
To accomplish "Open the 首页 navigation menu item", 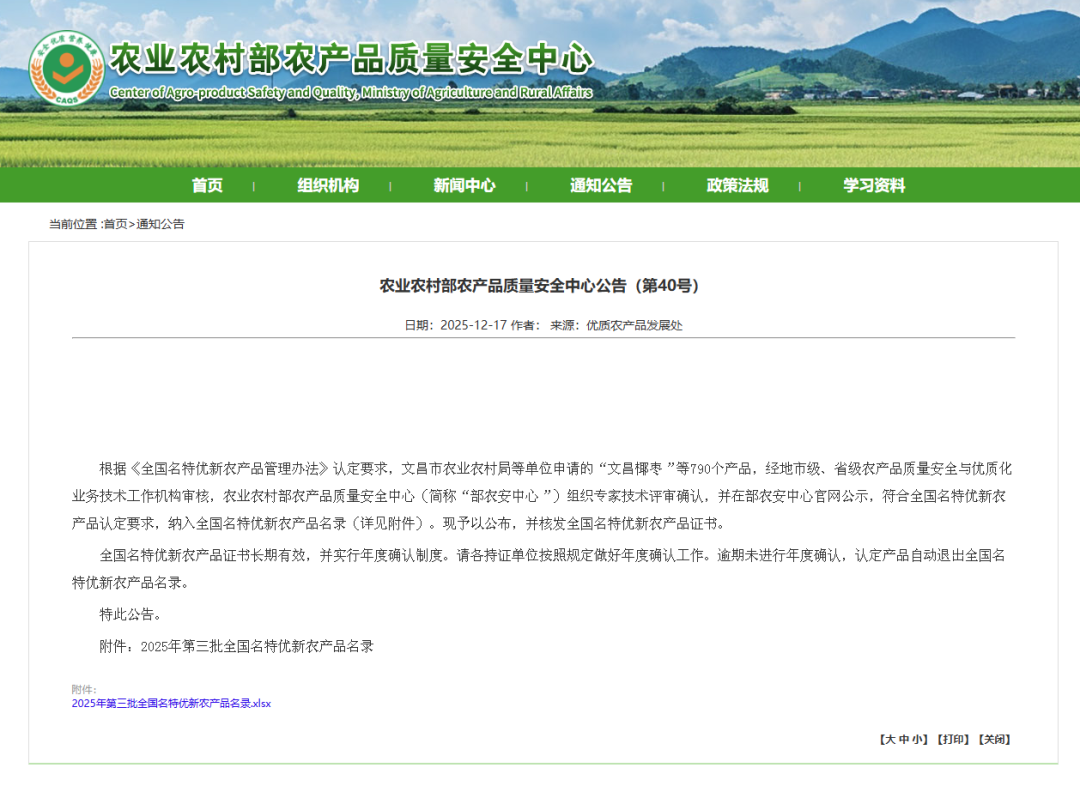I will tap(206, 185).
